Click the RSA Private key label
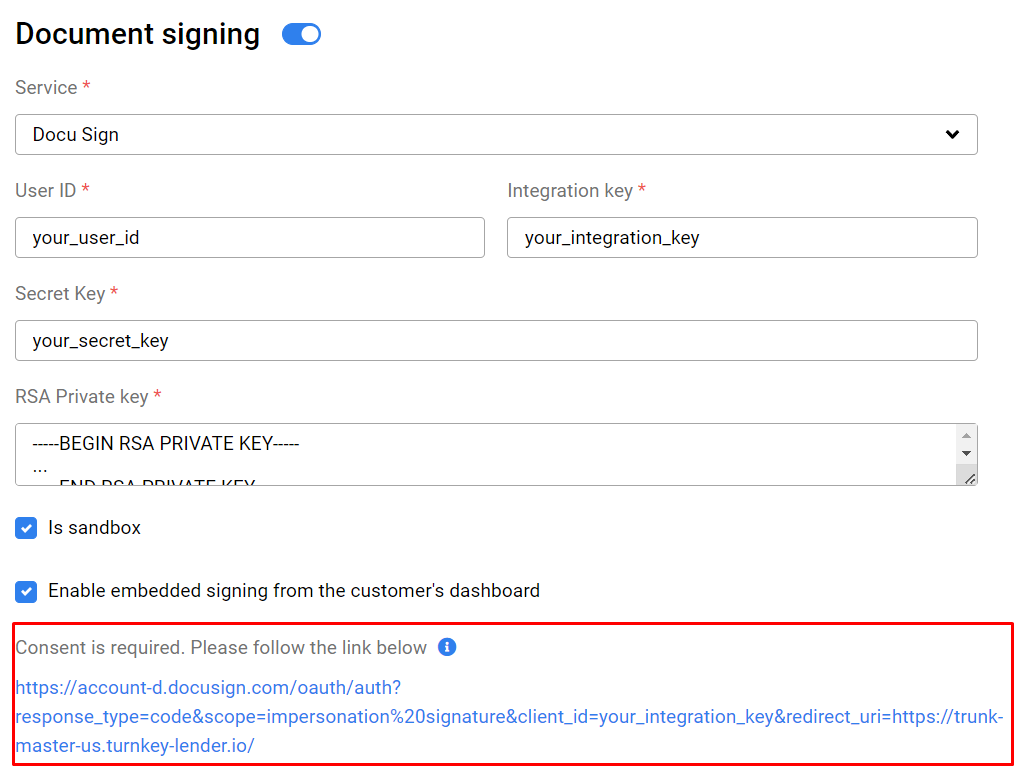 pyautogui.click(x=82, y=396)
